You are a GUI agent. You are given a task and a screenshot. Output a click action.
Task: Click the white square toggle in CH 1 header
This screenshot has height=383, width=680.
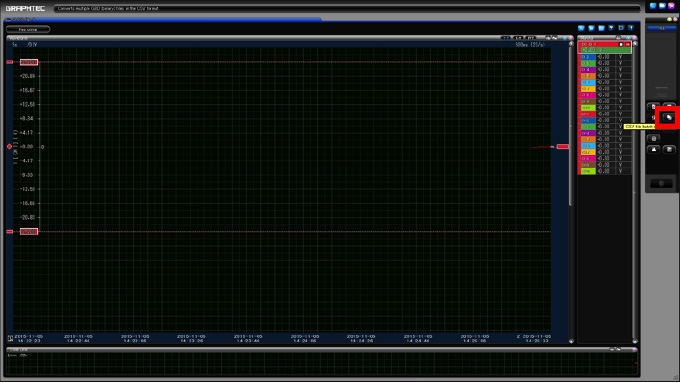pyautogui.click(x=621, y=44)
